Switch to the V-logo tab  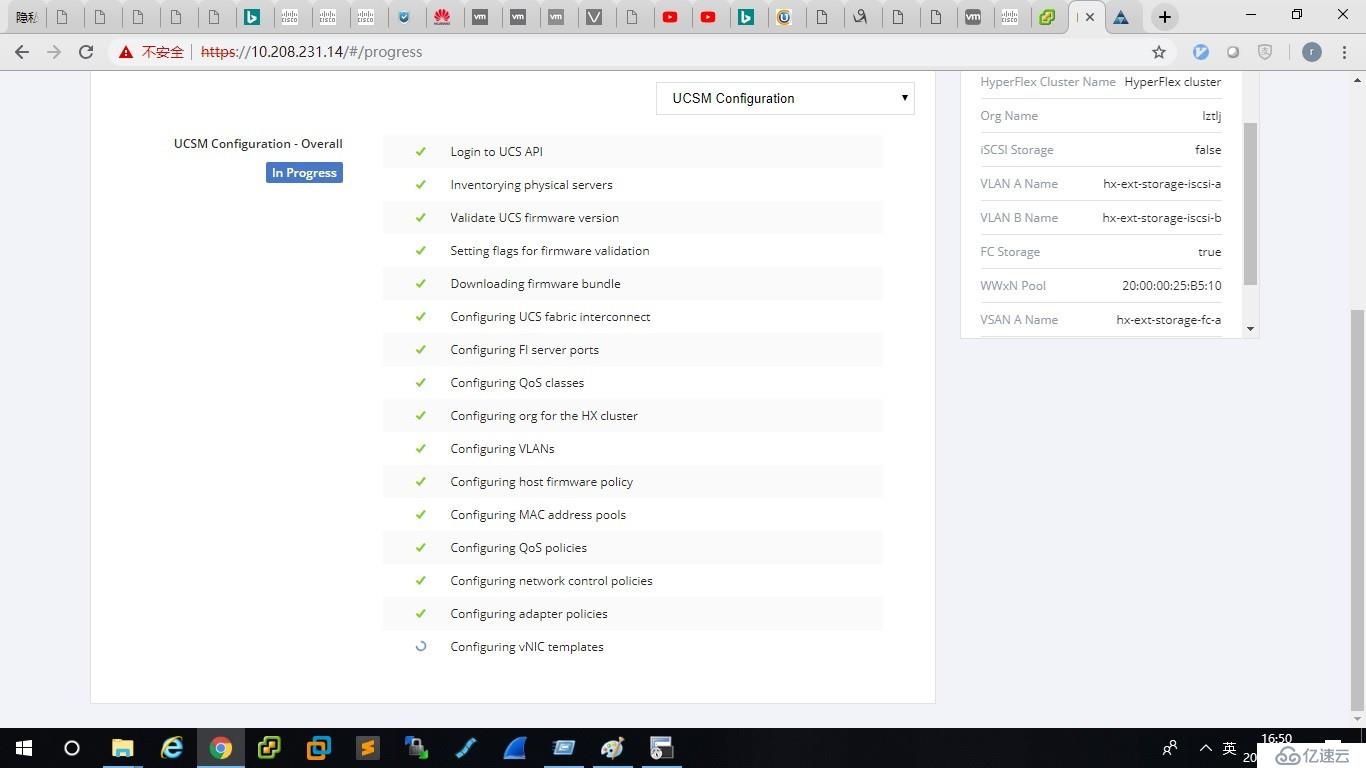coord(594,17)
